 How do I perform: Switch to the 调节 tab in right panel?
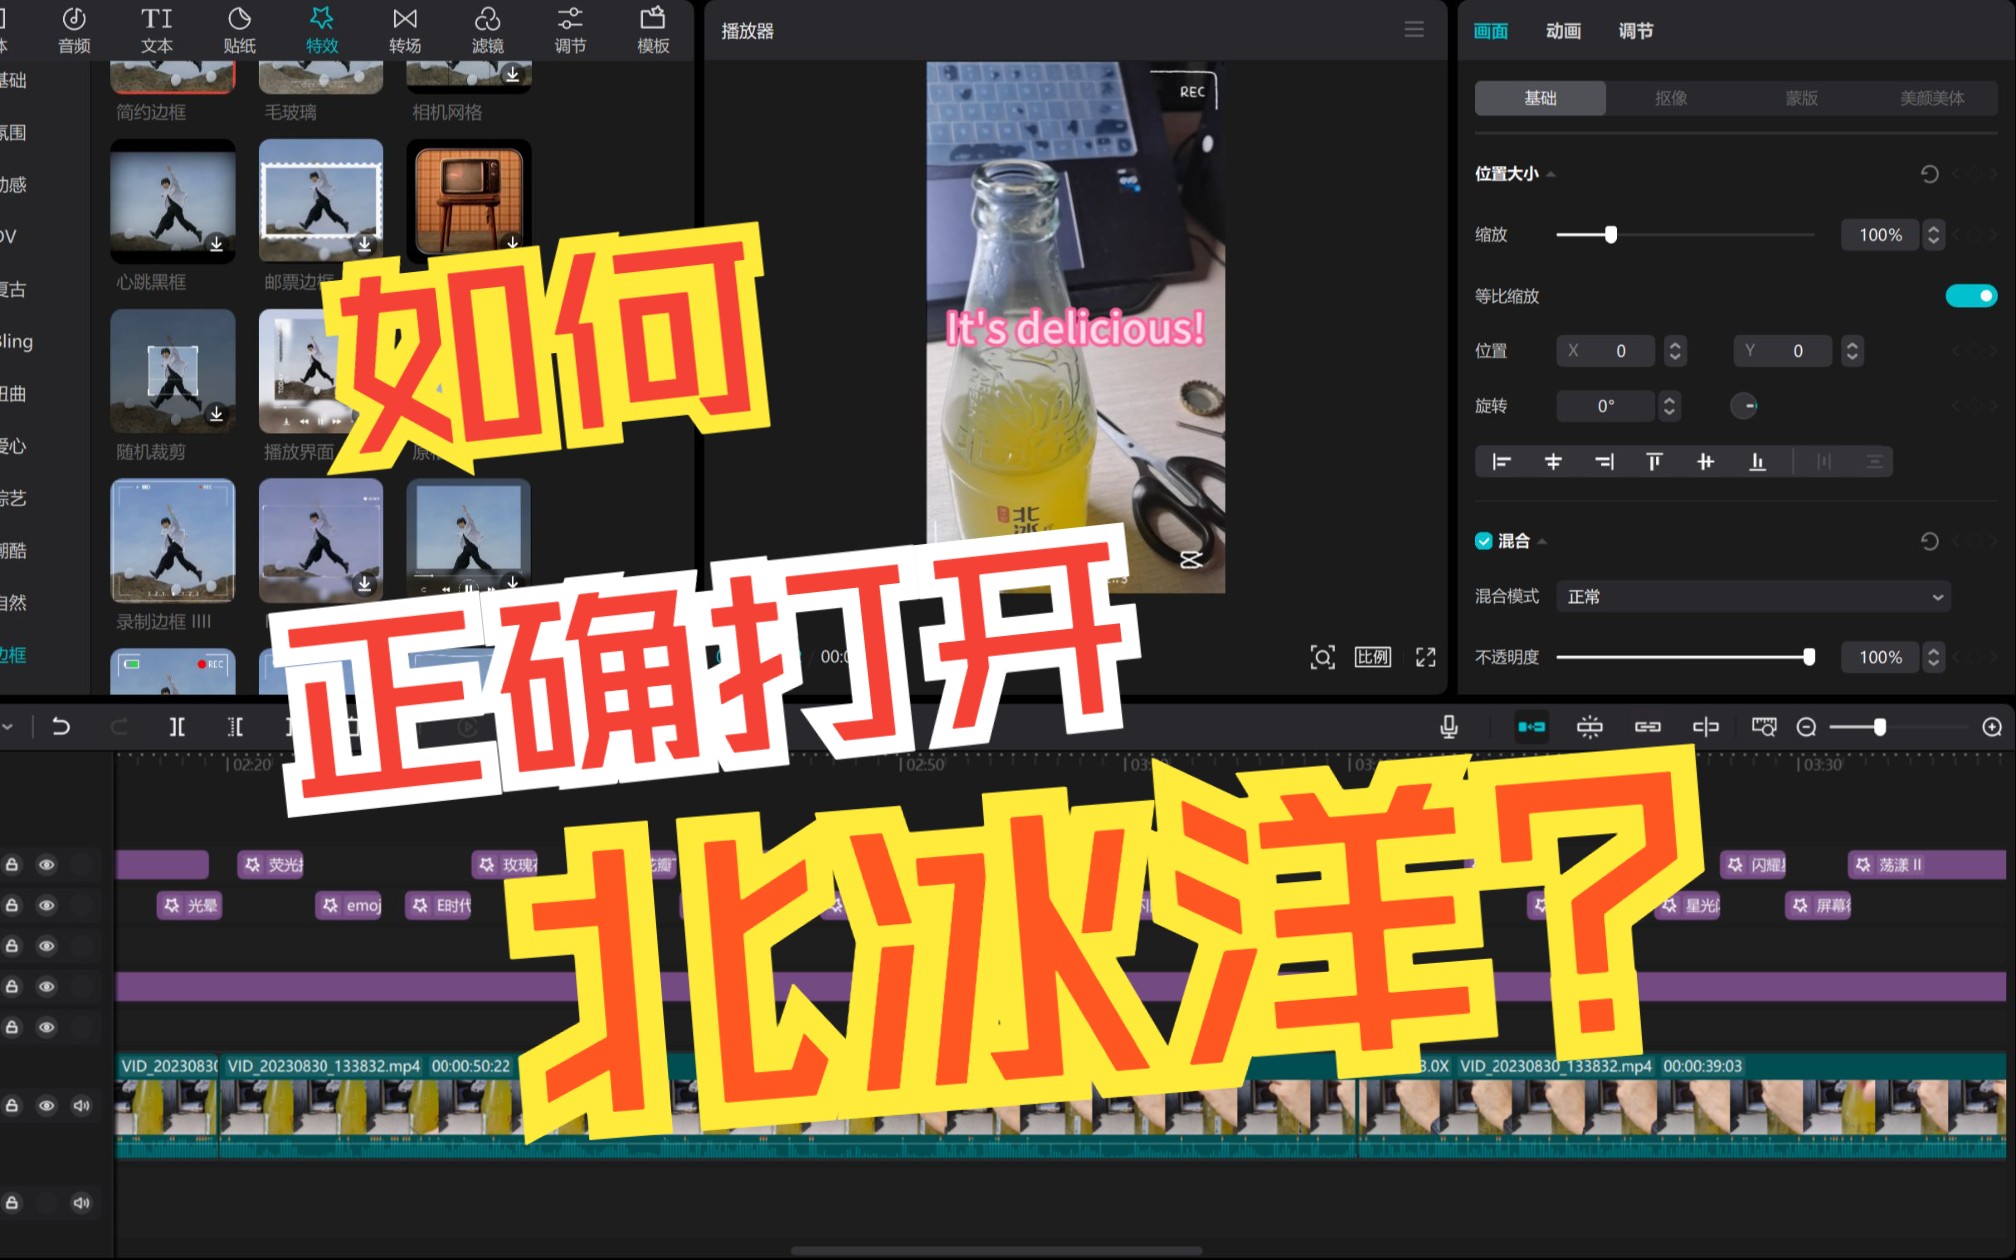(x=1636, y=31)
